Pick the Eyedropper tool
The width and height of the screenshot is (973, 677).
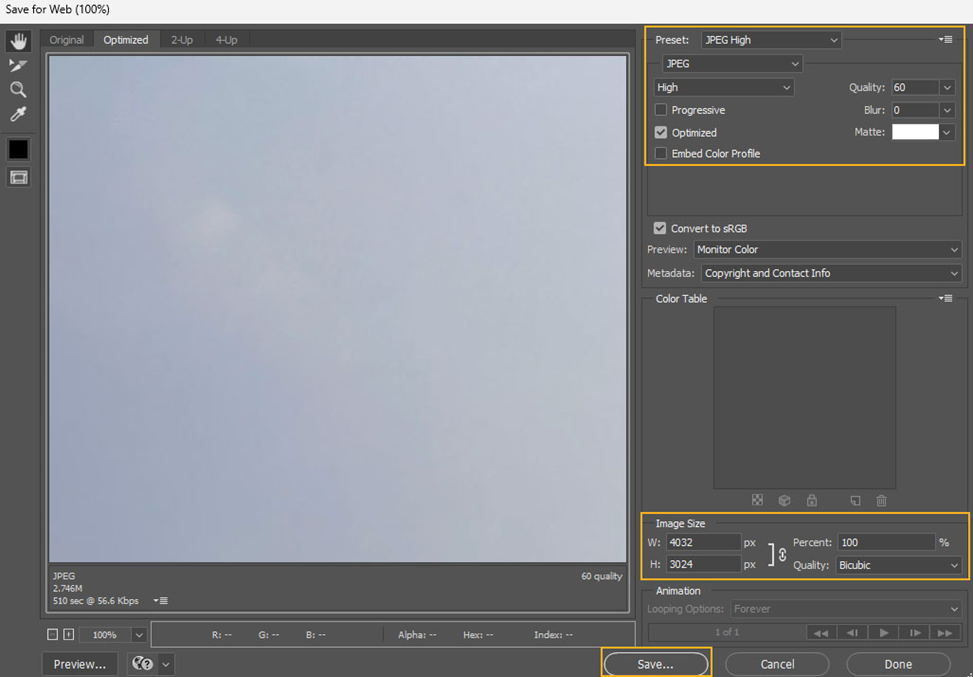tap(18, 115)
